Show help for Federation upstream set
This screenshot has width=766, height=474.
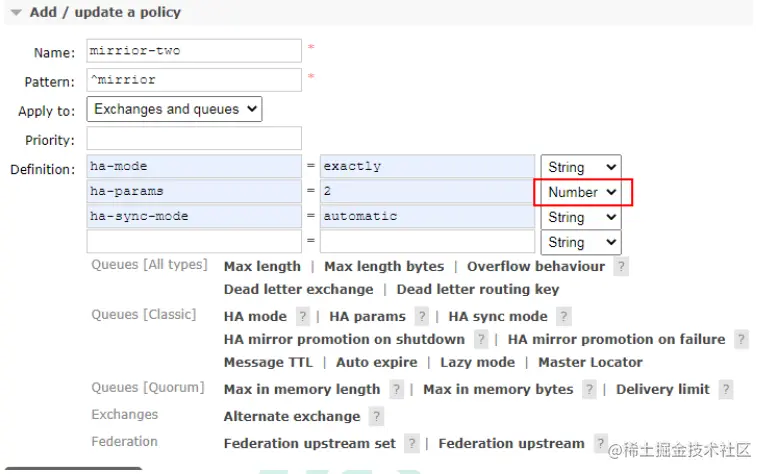(412, 444)
